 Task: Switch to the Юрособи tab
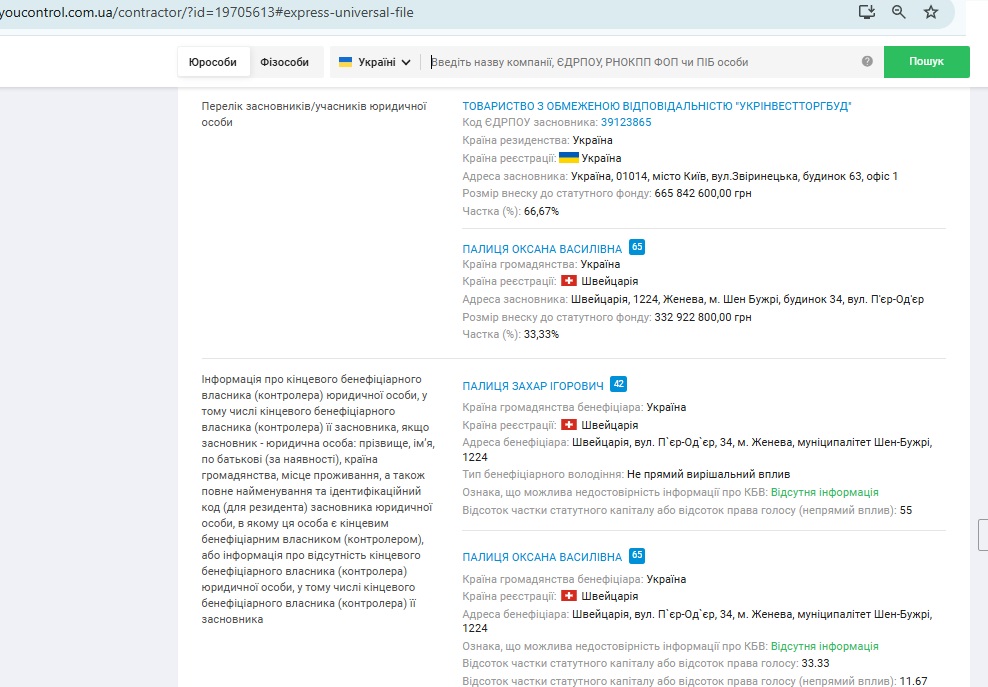point(213,62)
